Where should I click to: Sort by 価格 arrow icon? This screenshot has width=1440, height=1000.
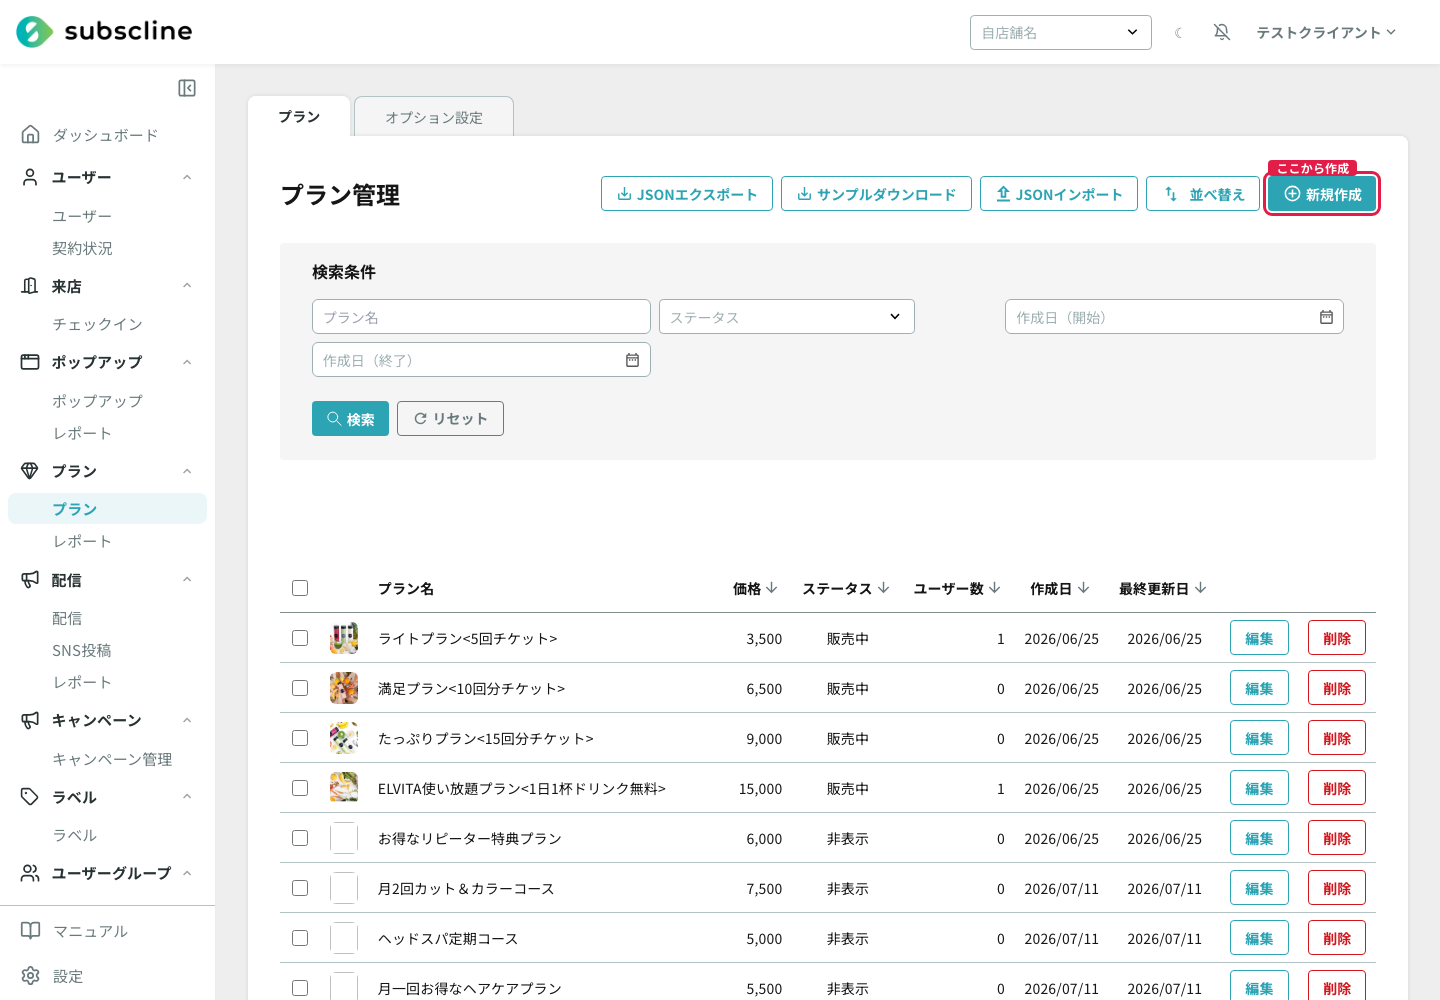coord(772,588)
